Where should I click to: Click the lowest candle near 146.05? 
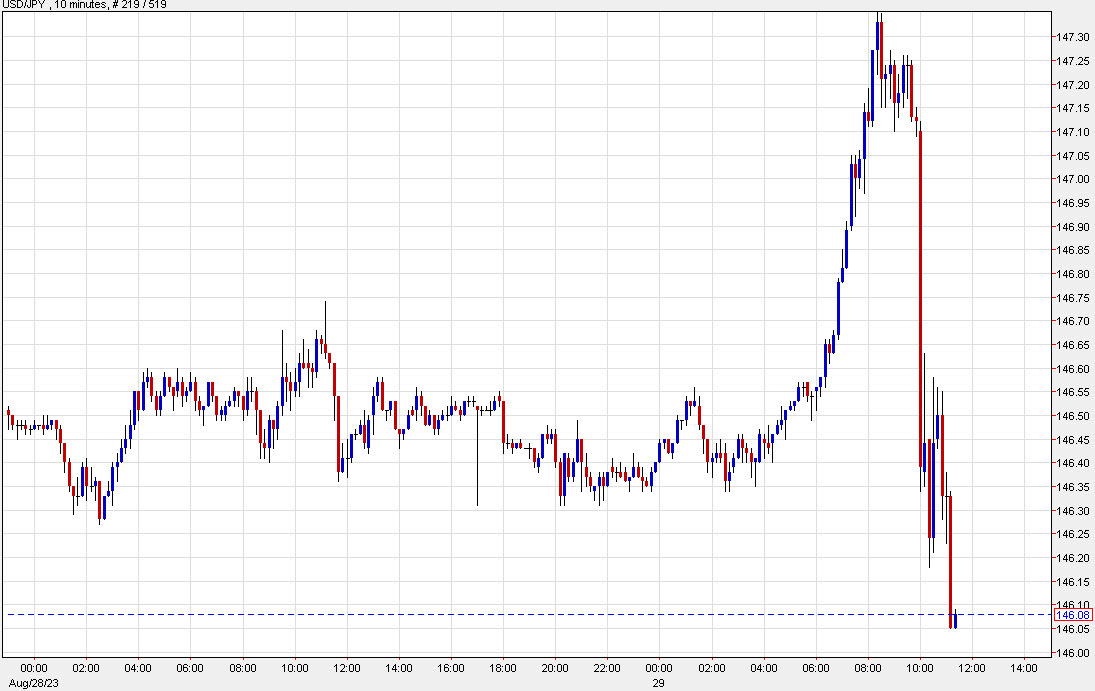(x=951, y=620)
